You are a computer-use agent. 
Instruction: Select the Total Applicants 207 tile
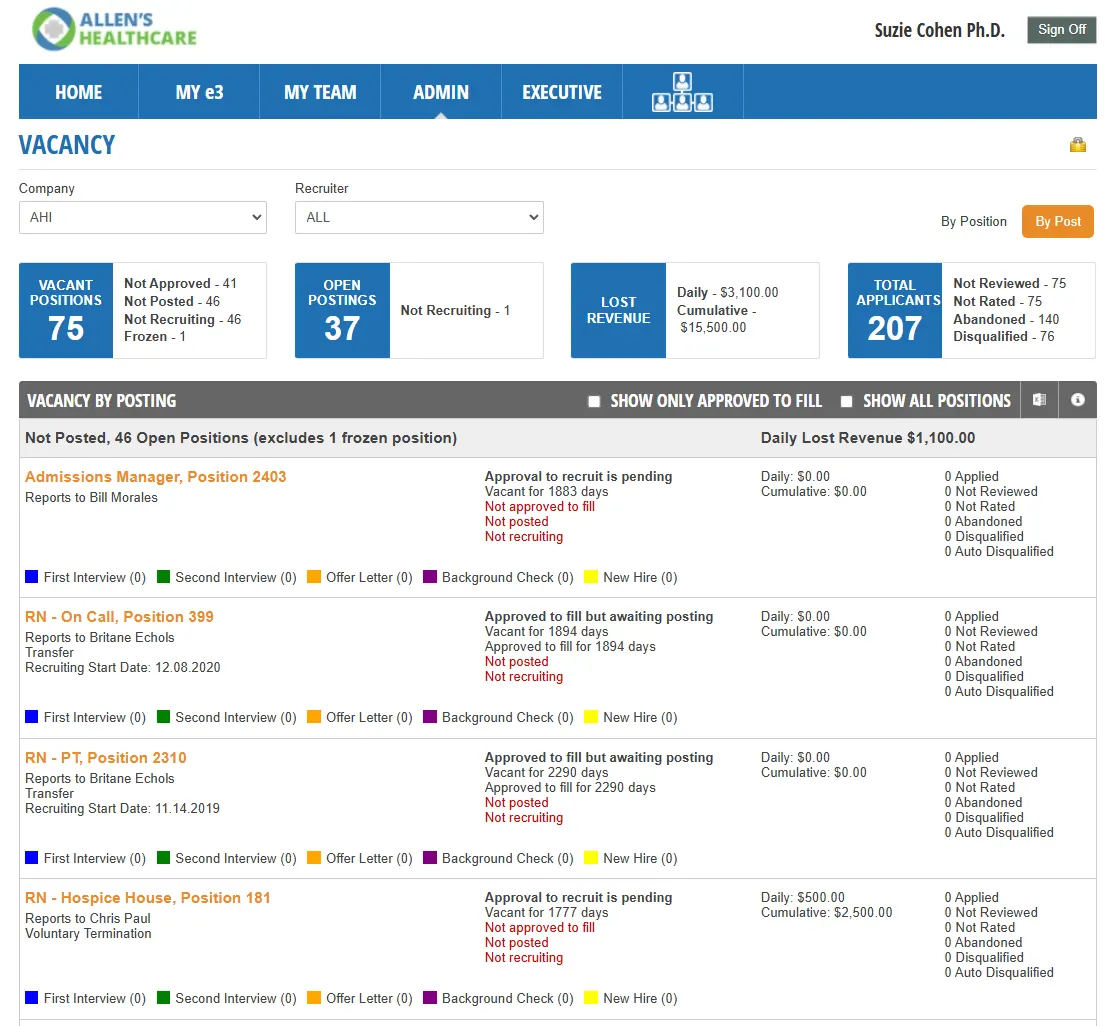(894, 310)
